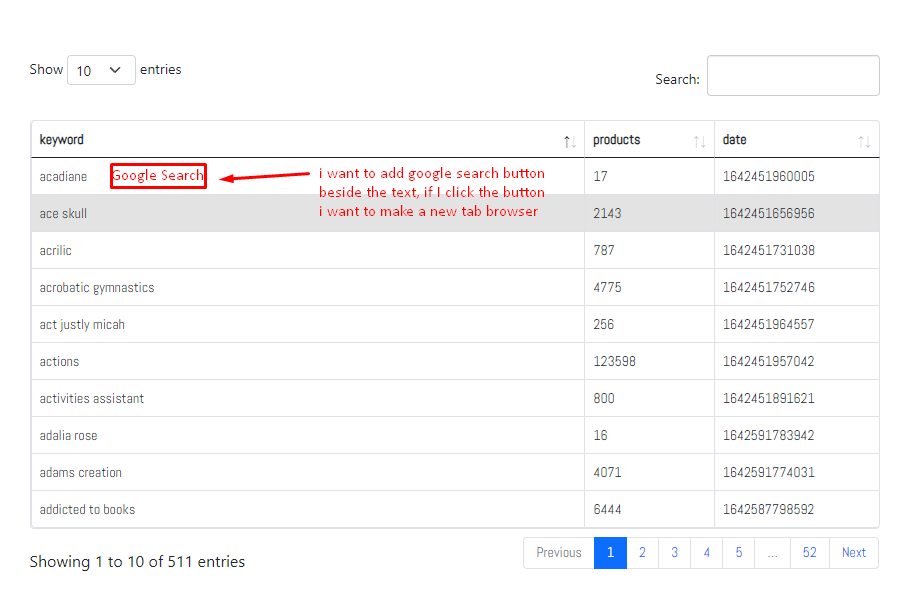
Task: Select the ace skull table row
Action: 455,213
